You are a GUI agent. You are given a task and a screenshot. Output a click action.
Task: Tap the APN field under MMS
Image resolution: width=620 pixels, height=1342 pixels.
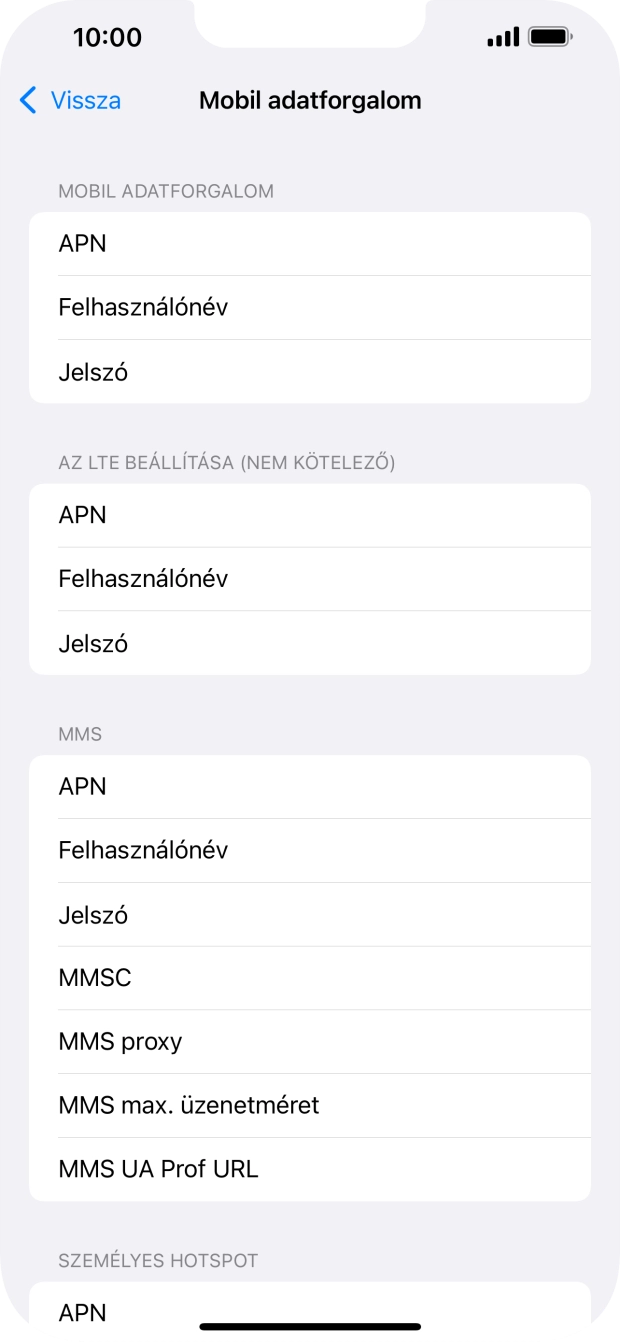[x=310, y=786]
